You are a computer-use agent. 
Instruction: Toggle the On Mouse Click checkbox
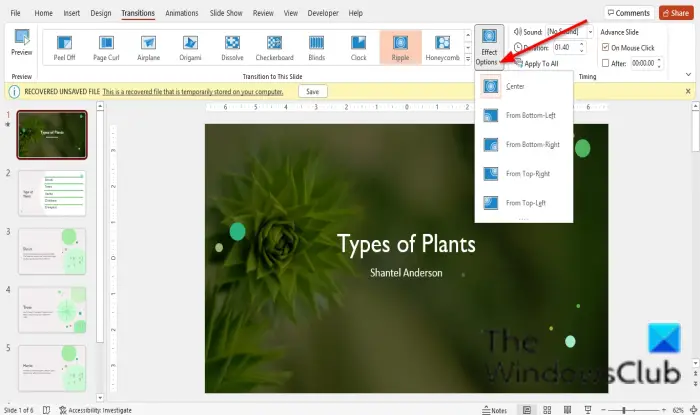[x=605, y=47]
